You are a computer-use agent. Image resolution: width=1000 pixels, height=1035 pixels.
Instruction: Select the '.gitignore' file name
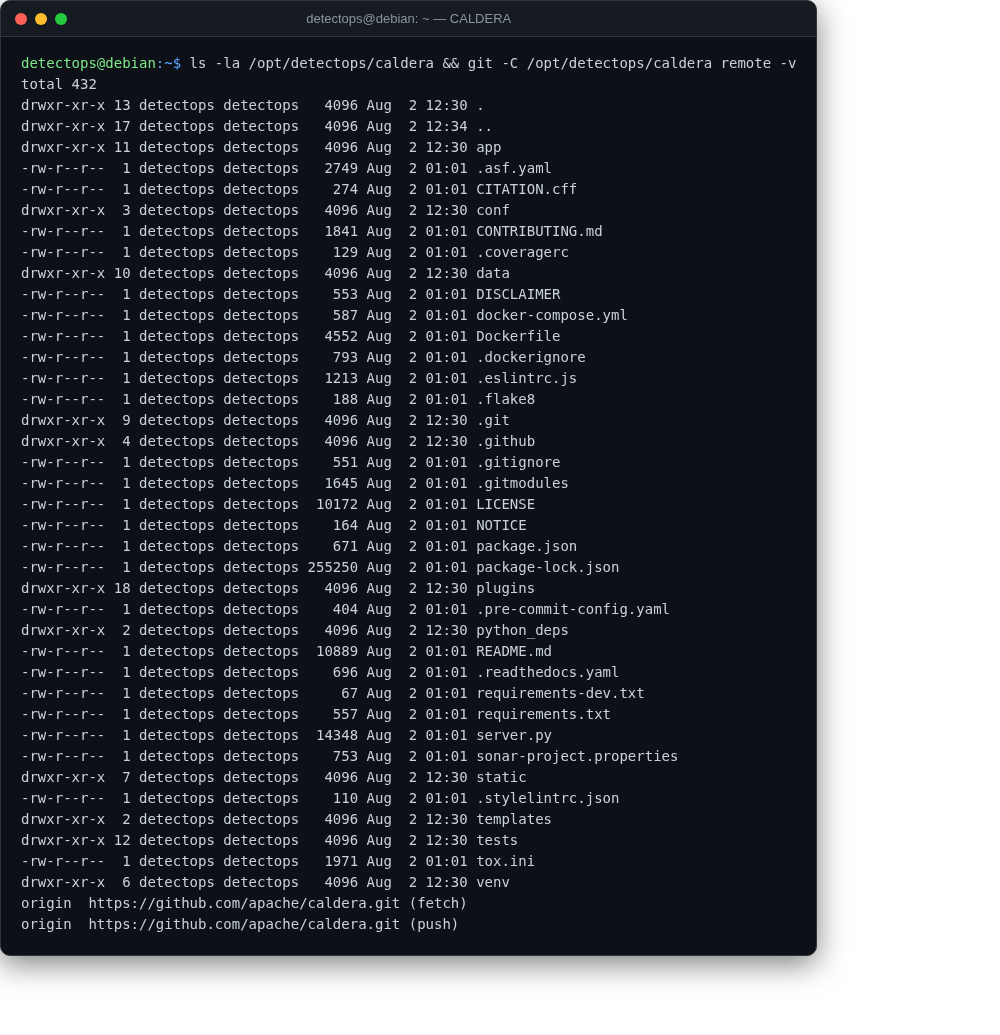click(518, 462)
